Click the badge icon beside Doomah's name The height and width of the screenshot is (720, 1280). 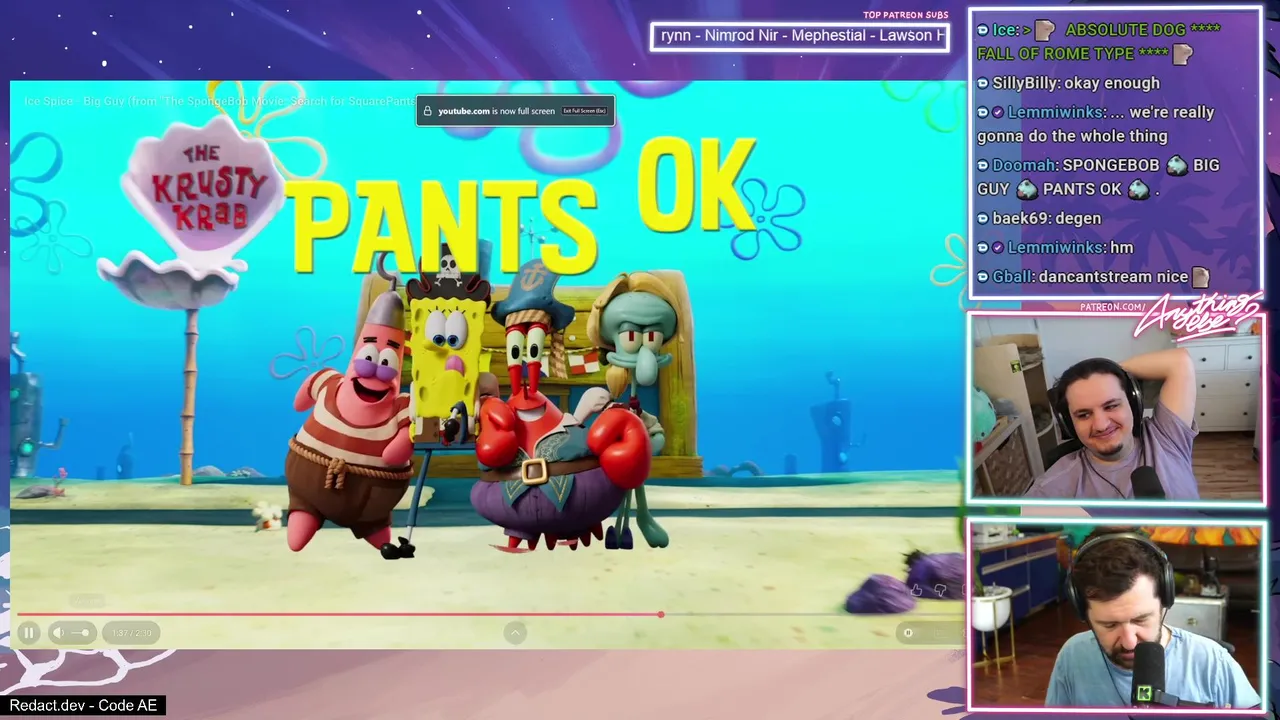[983, 165]
